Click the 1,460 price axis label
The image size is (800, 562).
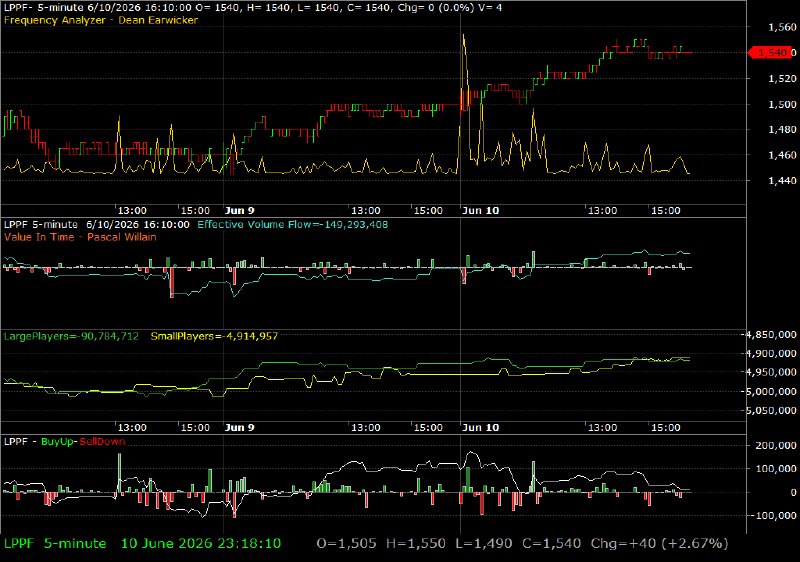[782, 155]
